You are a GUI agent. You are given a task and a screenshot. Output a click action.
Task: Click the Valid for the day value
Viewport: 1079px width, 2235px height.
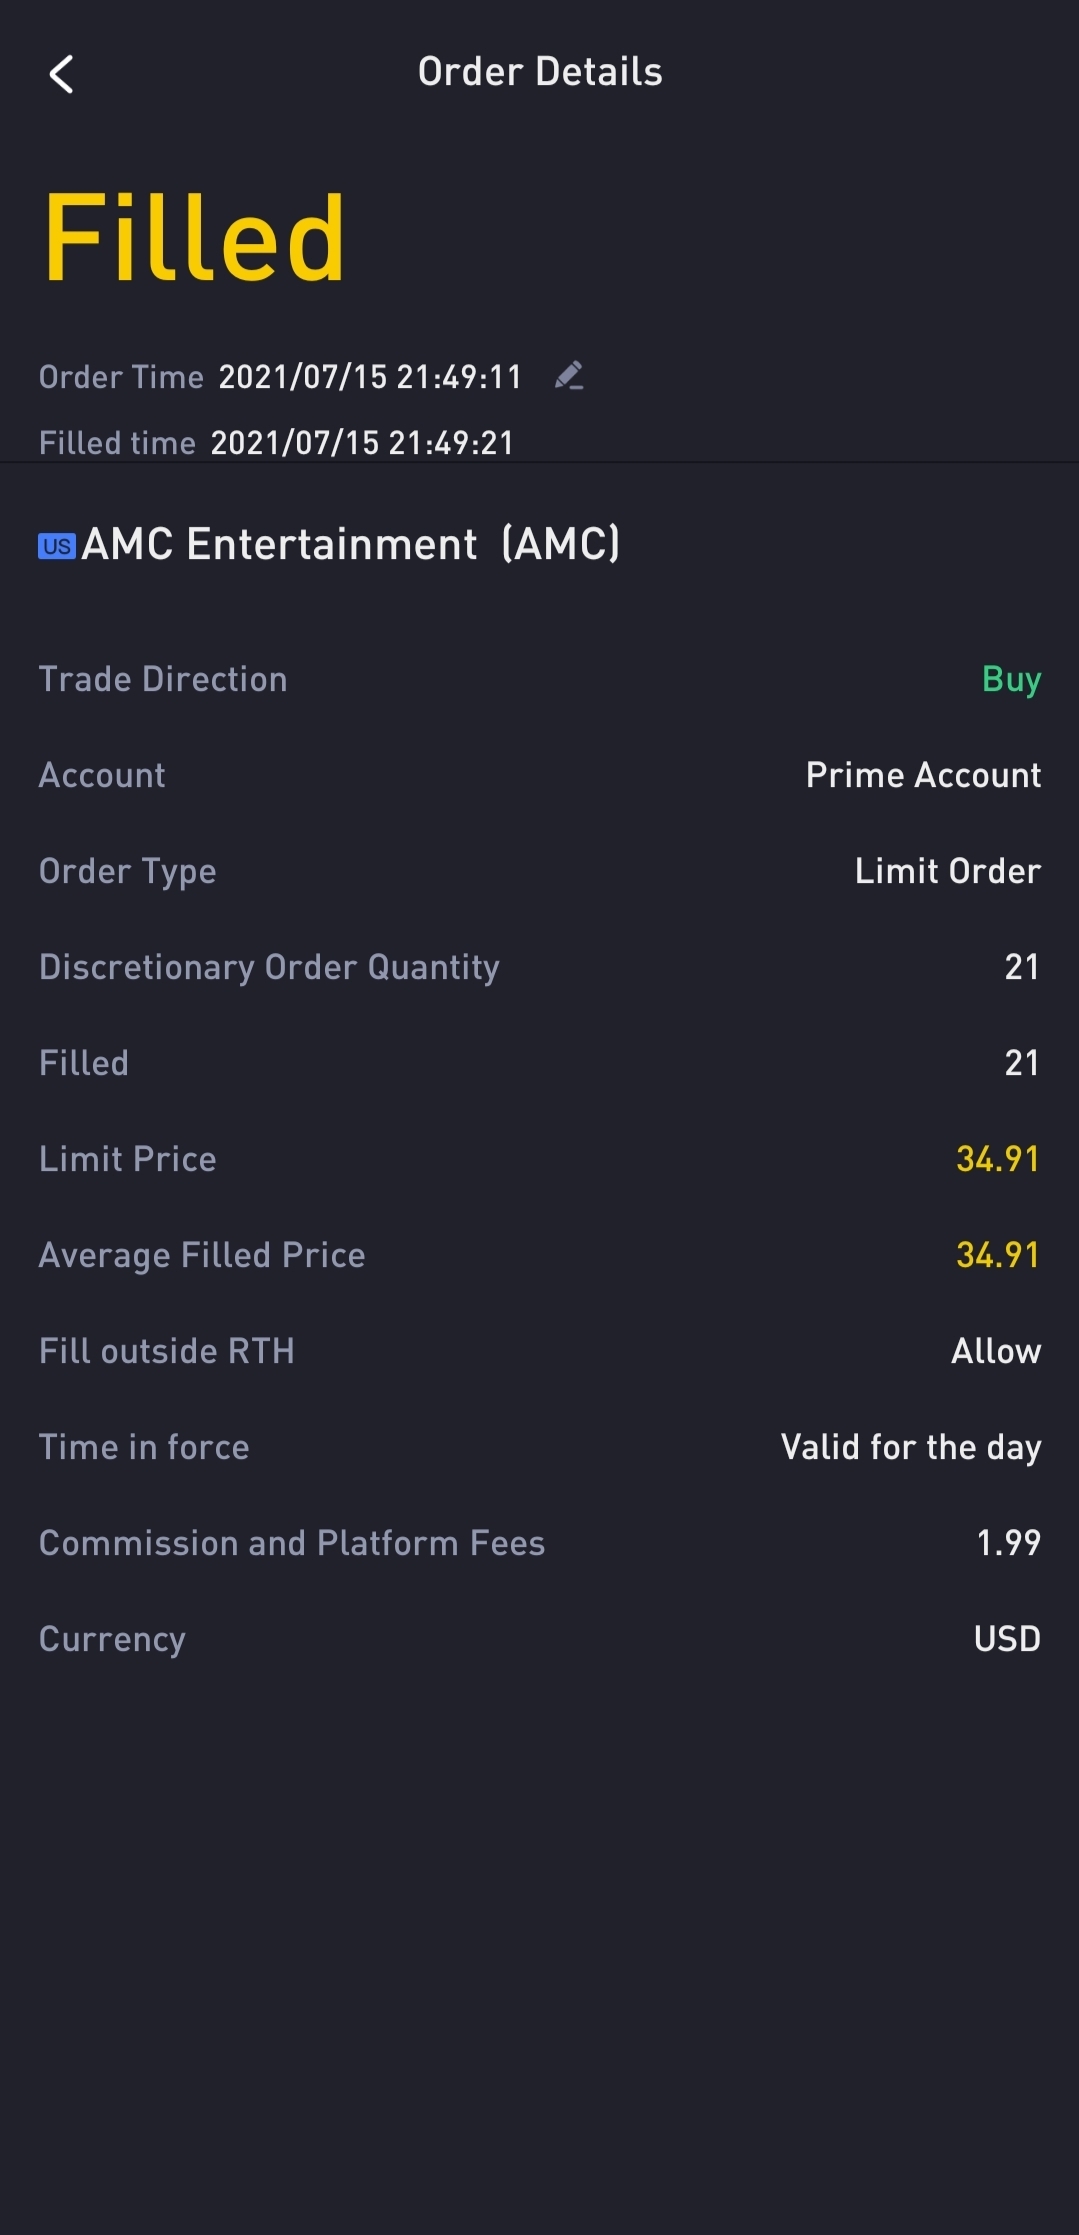910,1447
